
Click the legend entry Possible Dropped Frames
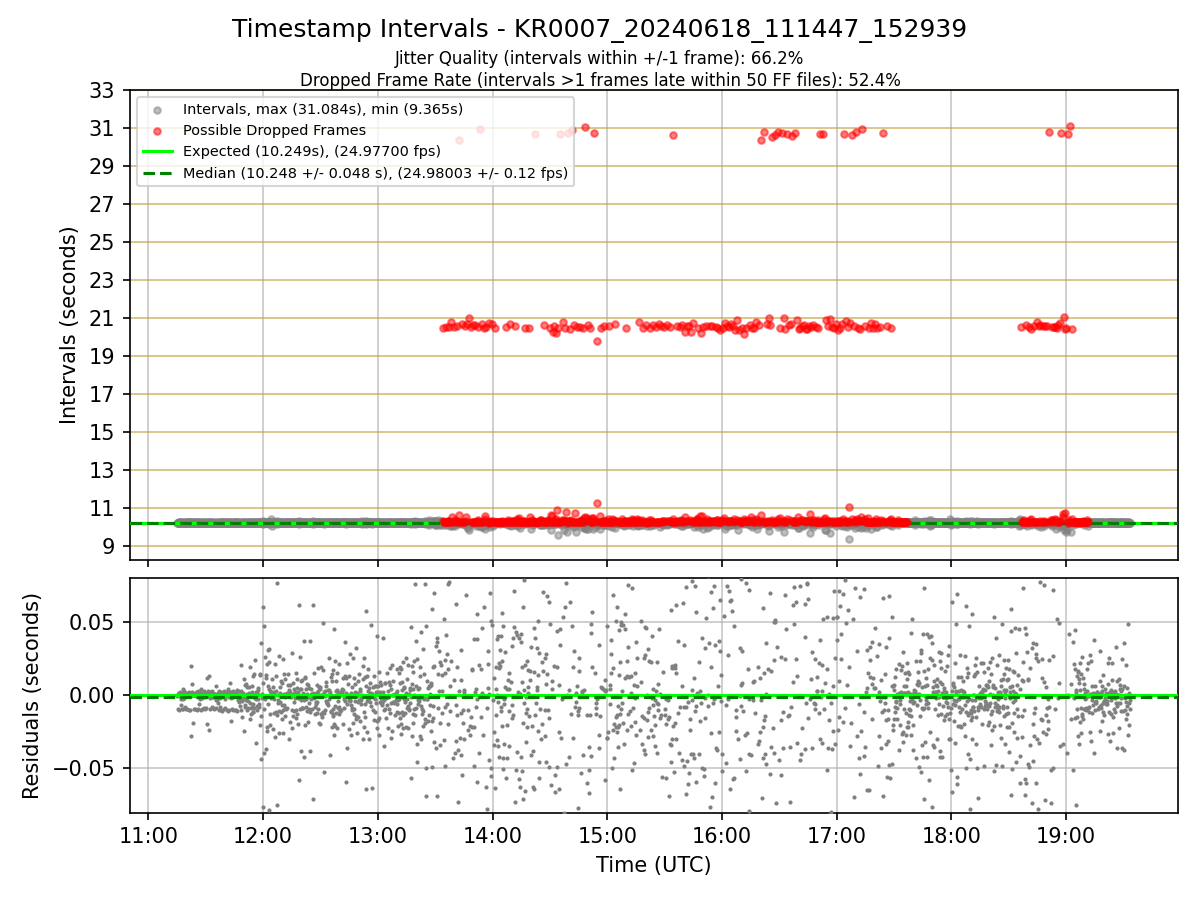(274, 130)
